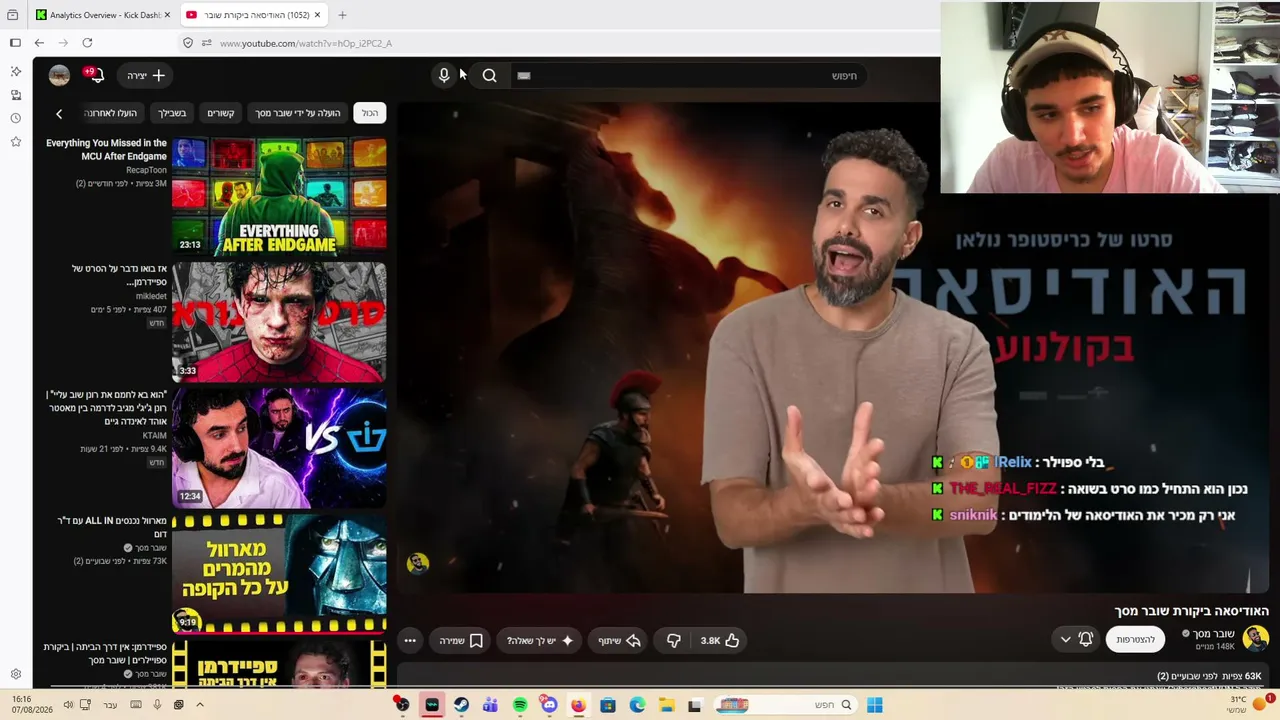Open site permissions icon in address bar
The width and height of the screenshot is (1280, 720).
pos(206,43)
